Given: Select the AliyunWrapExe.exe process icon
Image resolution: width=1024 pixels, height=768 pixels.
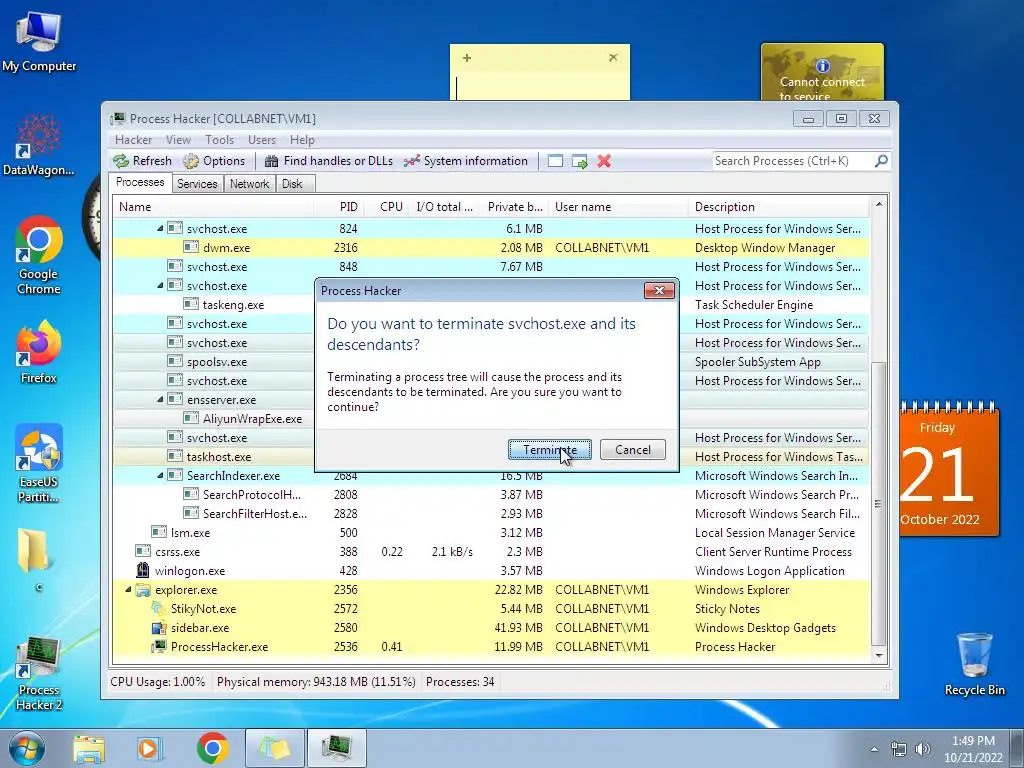Looking at the screenshot, I should click(191, 418).
